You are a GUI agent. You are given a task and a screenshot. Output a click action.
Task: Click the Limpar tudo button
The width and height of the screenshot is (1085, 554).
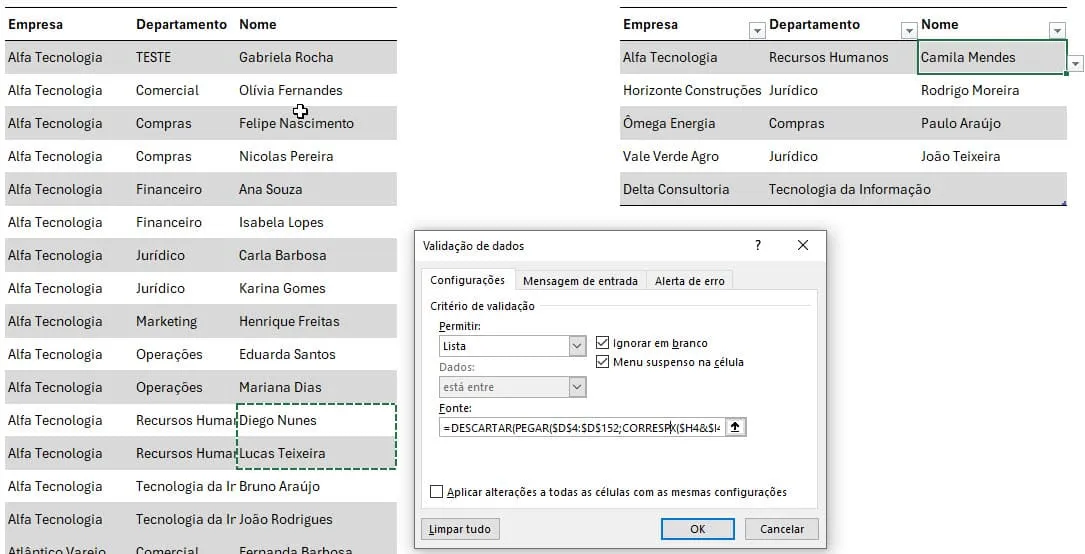coord(459,529)
